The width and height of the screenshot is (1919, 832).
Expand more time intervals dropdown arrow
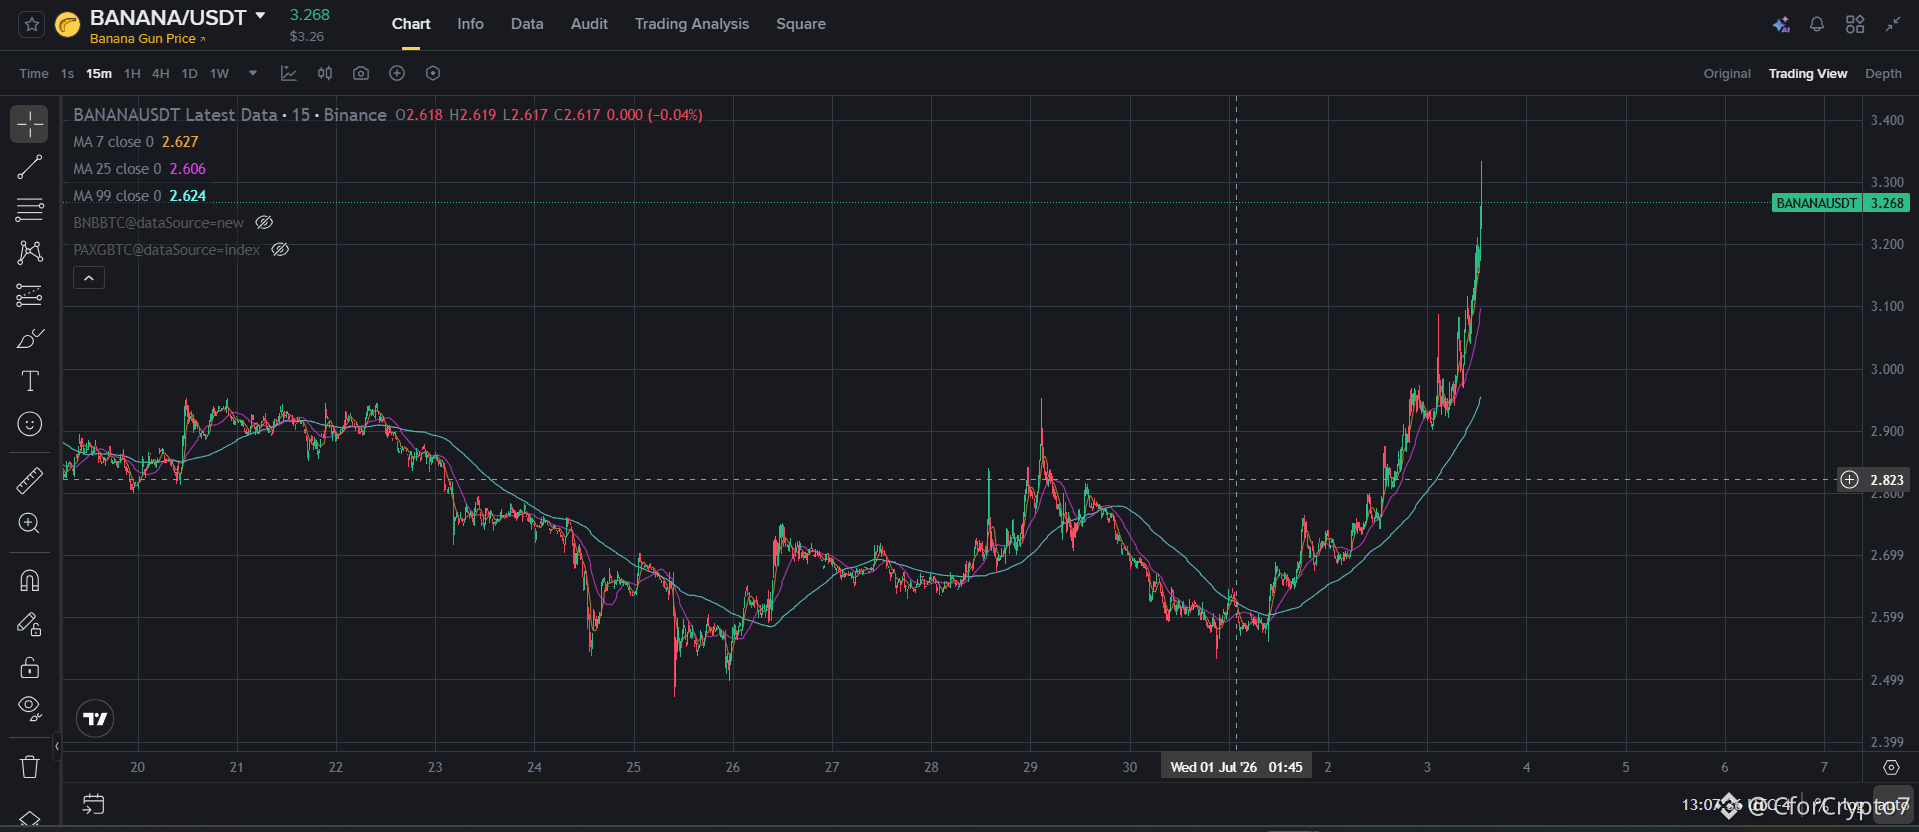click(253, 73)
